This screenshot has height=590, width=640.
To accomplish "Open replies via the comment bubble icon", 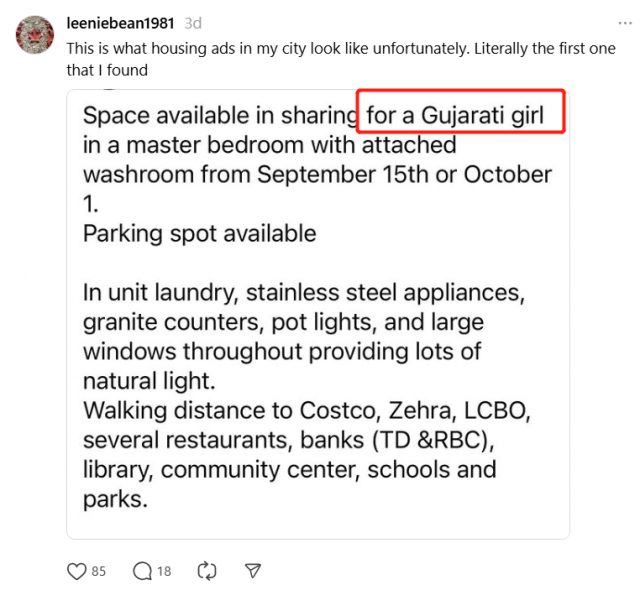I will (x=142, y=571).
